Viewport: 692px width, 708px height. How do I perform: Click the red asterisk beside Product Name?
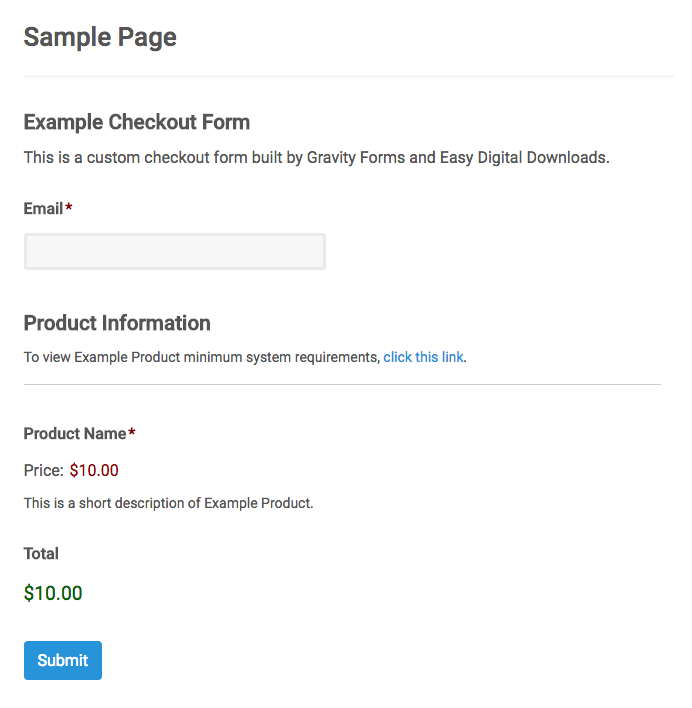pos(132,433)
